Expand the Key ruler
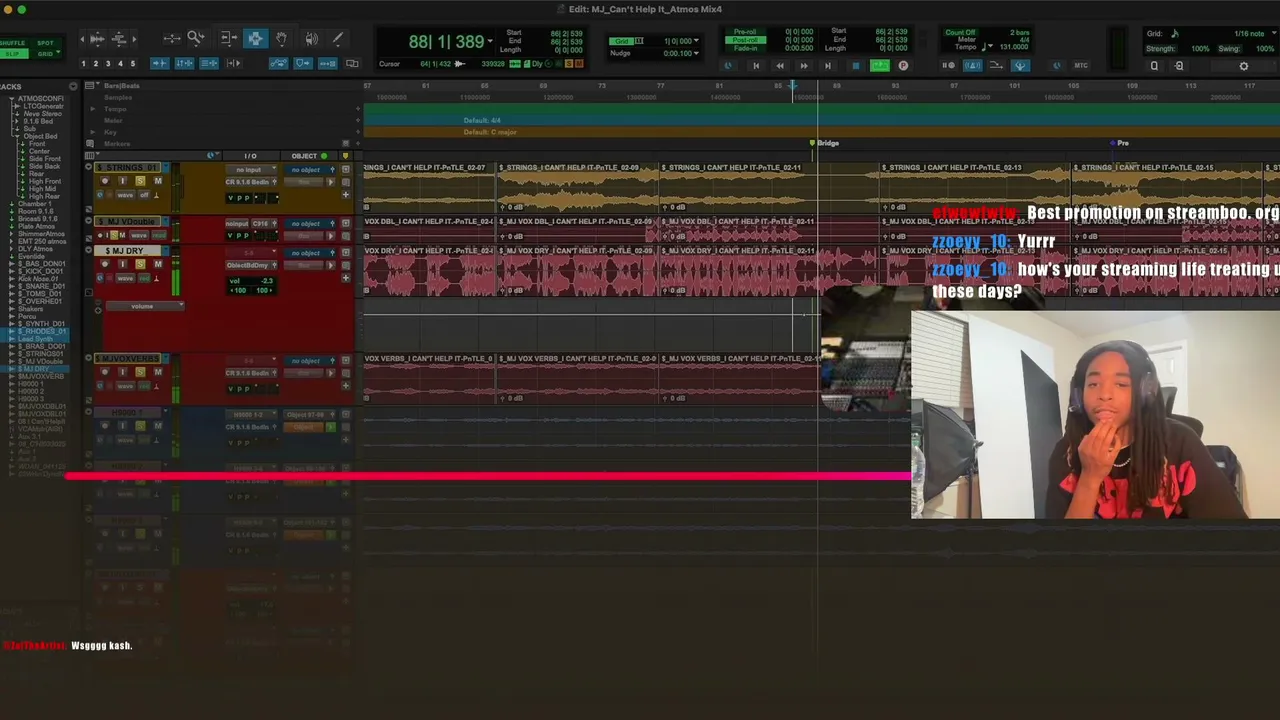The image size is (1280, 720). click(93, 132)
